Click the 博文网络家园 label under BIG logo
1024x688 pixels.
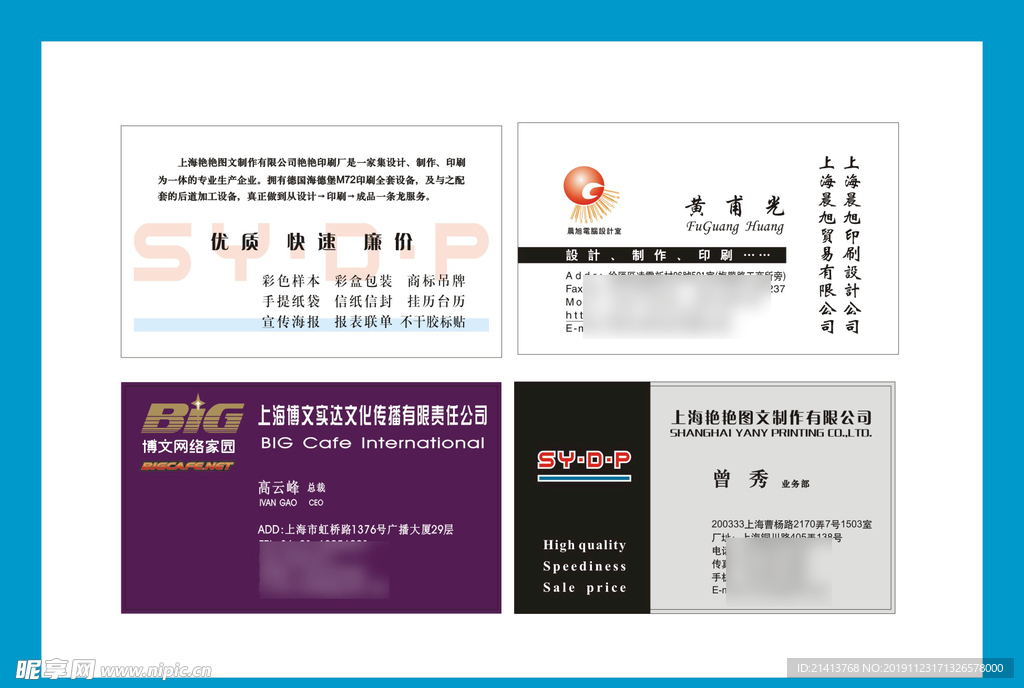click(188, 447)
